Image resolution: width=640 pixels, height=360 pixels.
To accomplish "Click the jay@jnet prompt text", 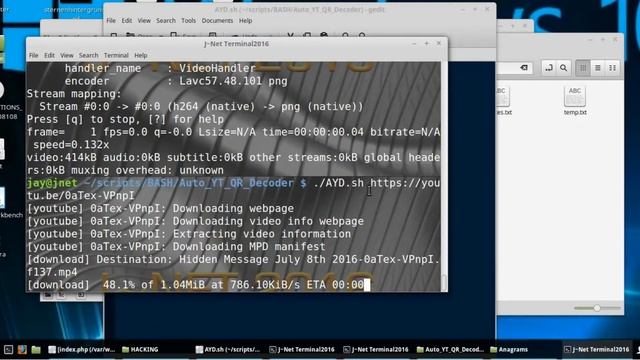I will pyautogui.click(x=52, y=183).
